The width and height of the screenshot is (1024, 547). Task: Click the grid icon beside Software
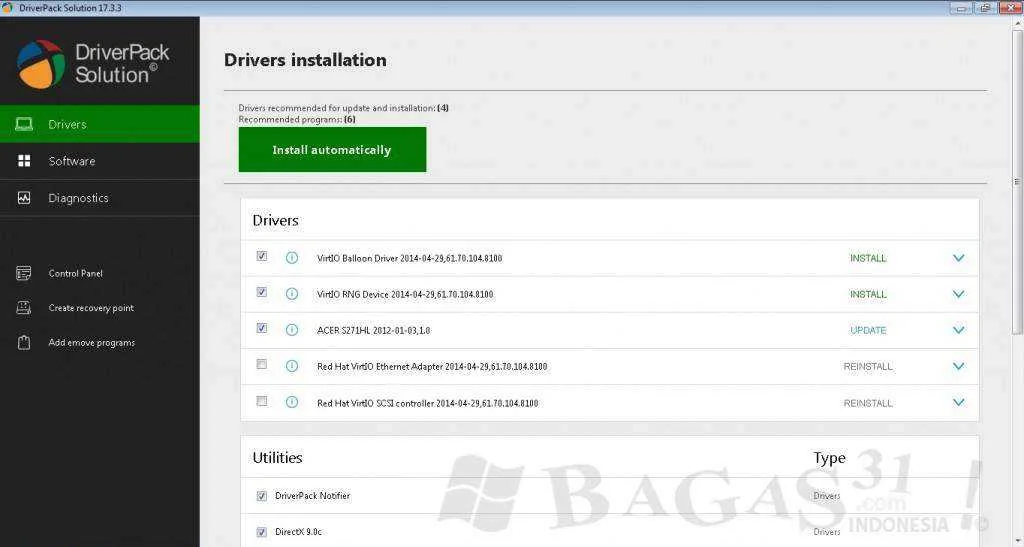coord(24,161)
